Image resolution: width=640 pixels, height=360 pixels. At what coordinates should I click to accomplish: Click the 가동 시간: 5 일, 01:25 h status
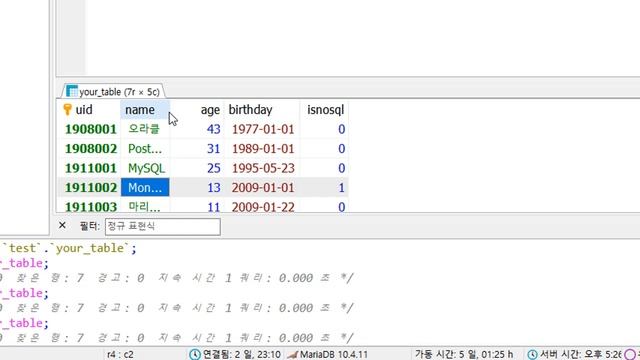tap(464, 354)
